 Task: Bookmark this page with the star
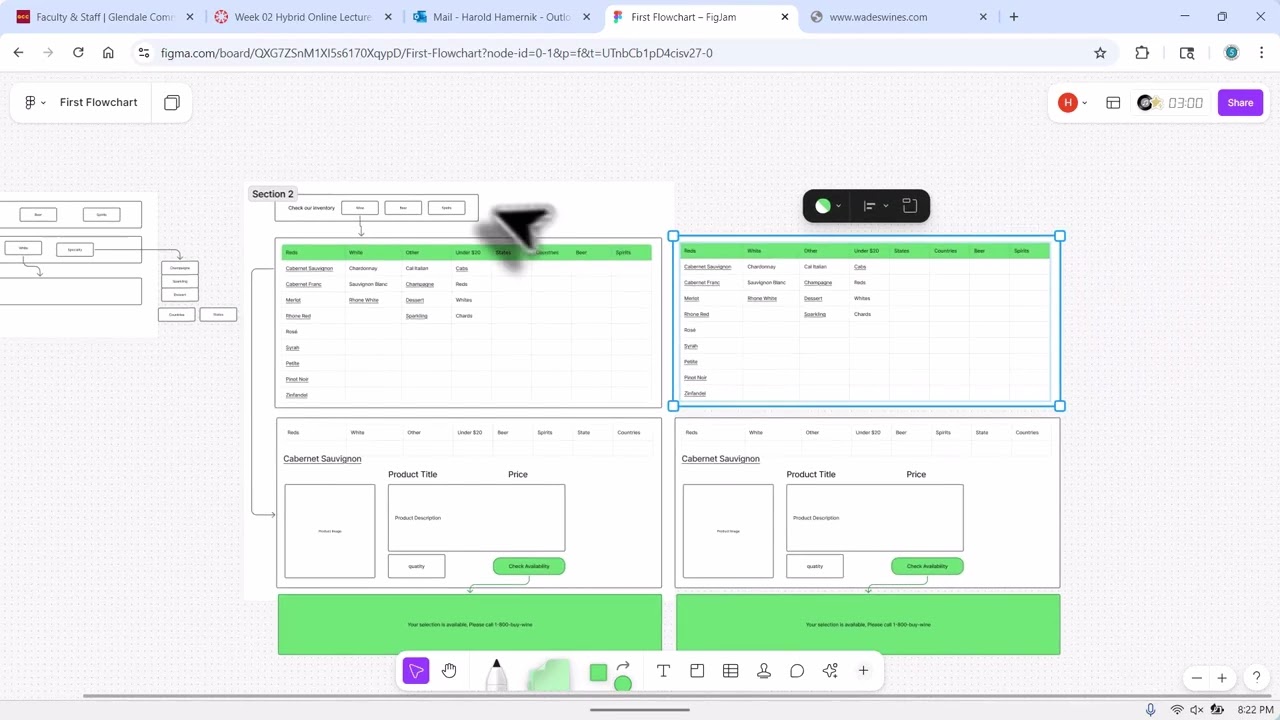click(x=1100, y=53)
